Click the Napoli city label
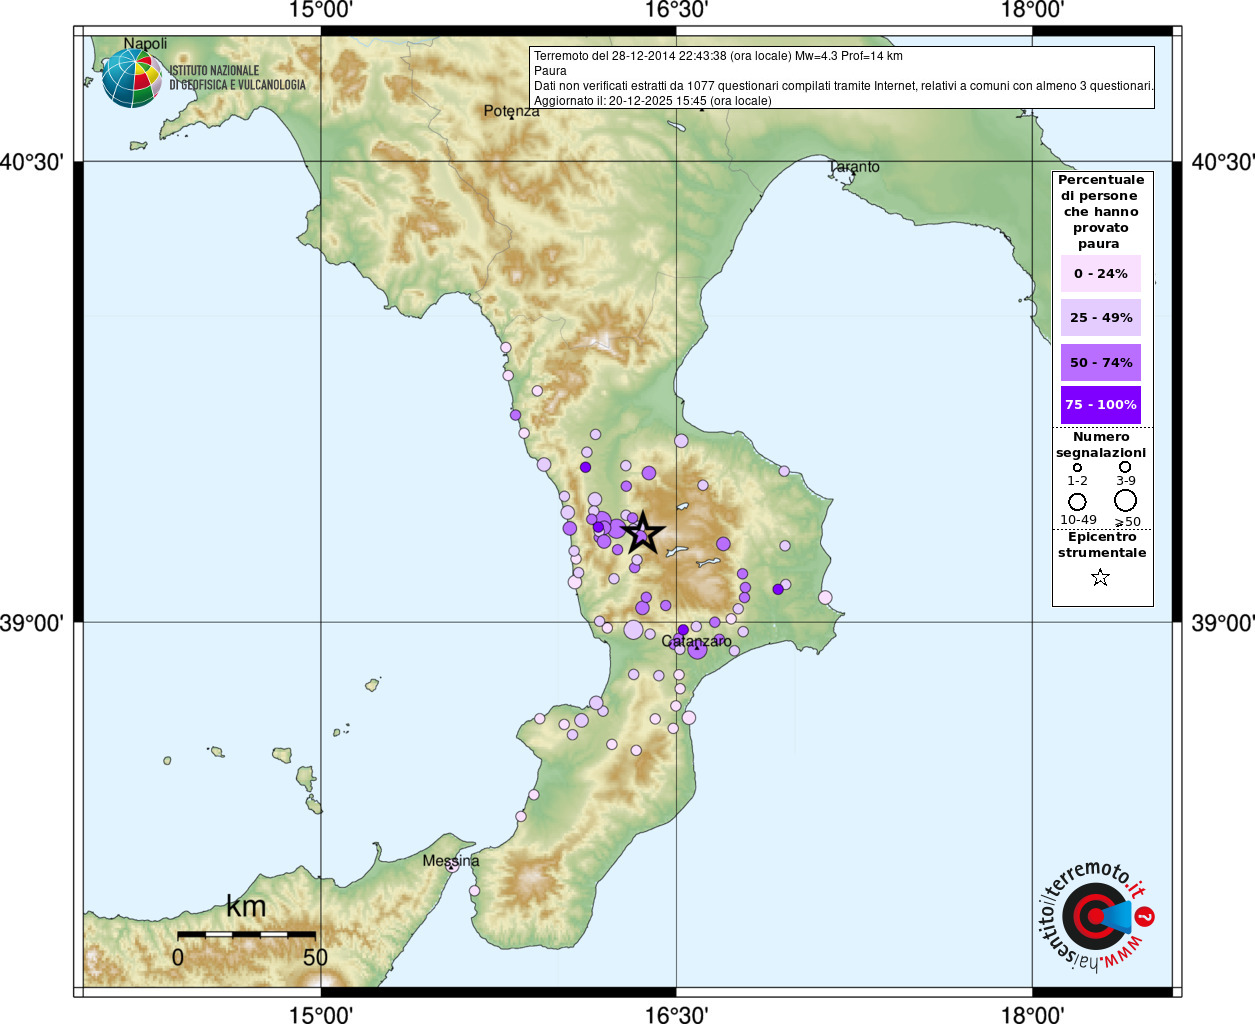 pos(145,44)
